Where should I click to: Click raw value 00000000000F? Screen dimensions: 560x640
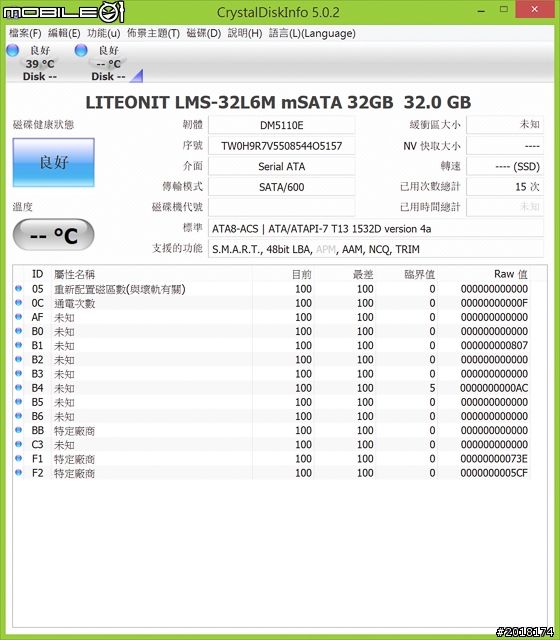[494, 303]
